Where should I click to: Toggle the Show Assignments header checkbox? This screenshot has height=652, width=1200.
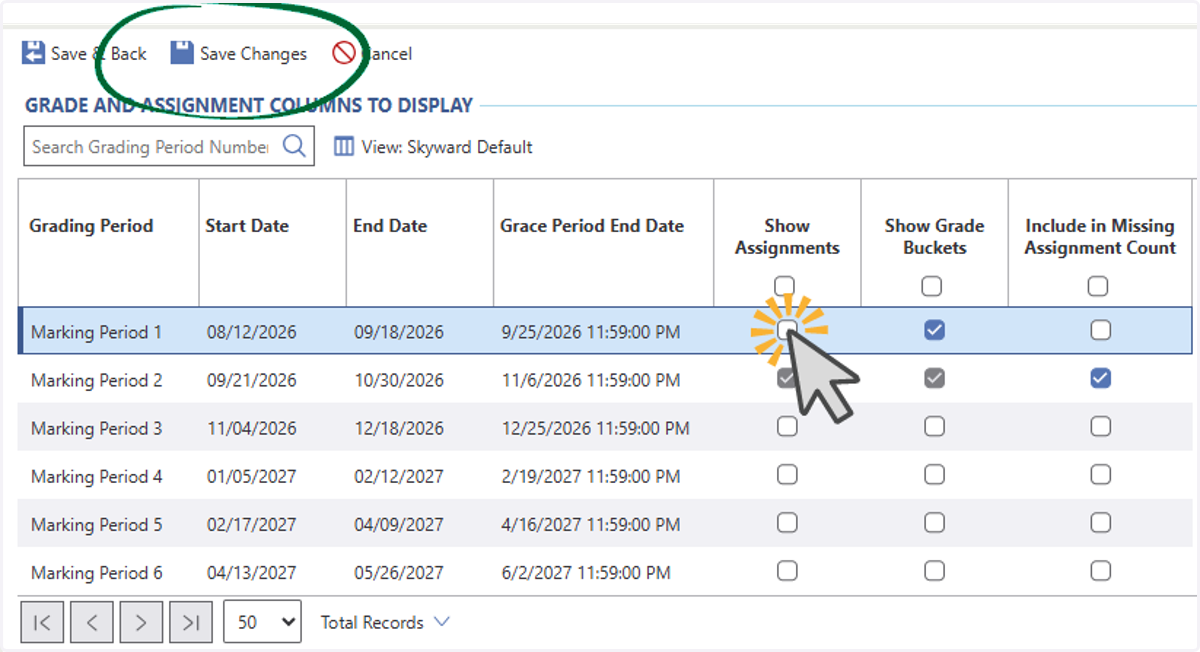[x=785, y=286]
